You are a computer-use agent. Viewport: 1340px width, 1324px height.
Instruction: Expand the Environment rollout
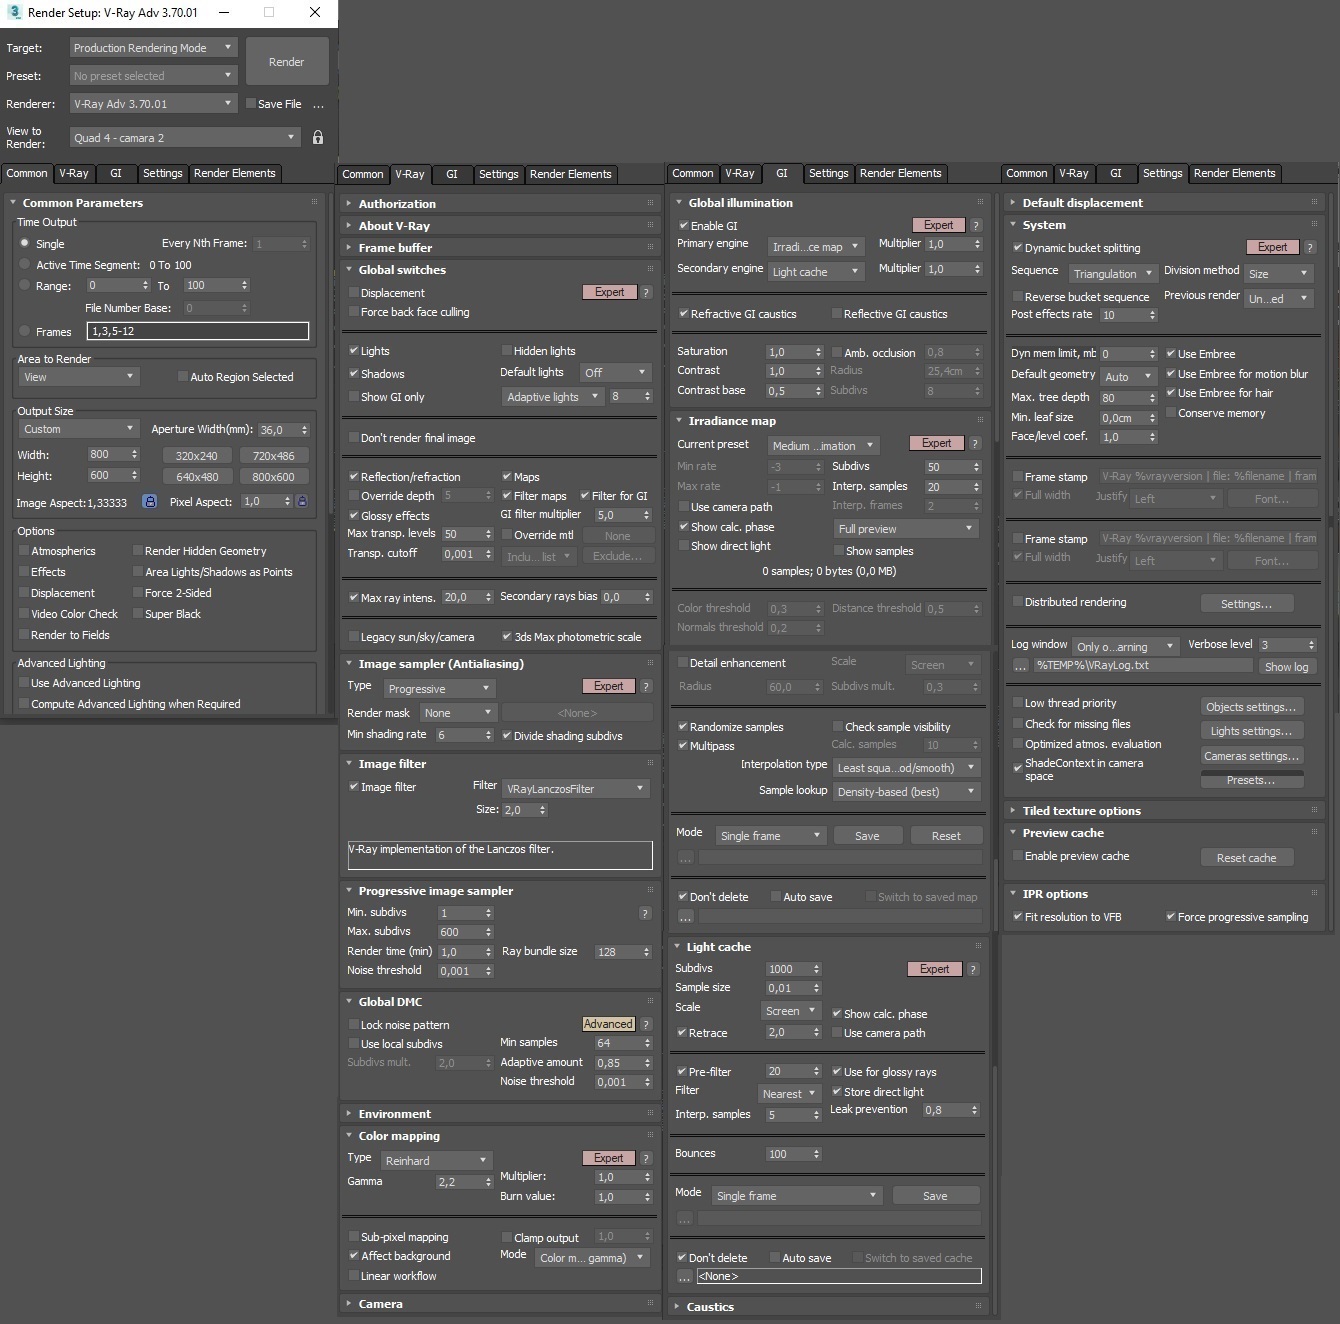click(395, 1114)
